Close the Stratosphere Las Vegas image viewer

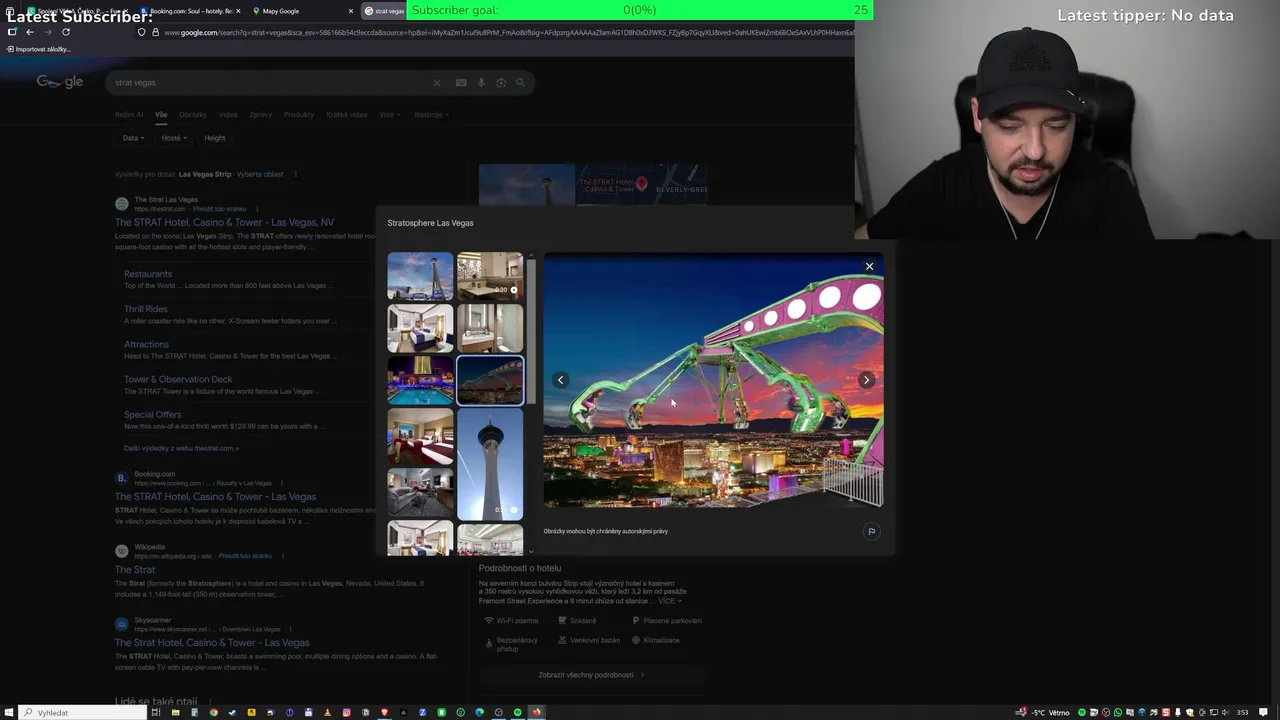[x=869, y=266]
